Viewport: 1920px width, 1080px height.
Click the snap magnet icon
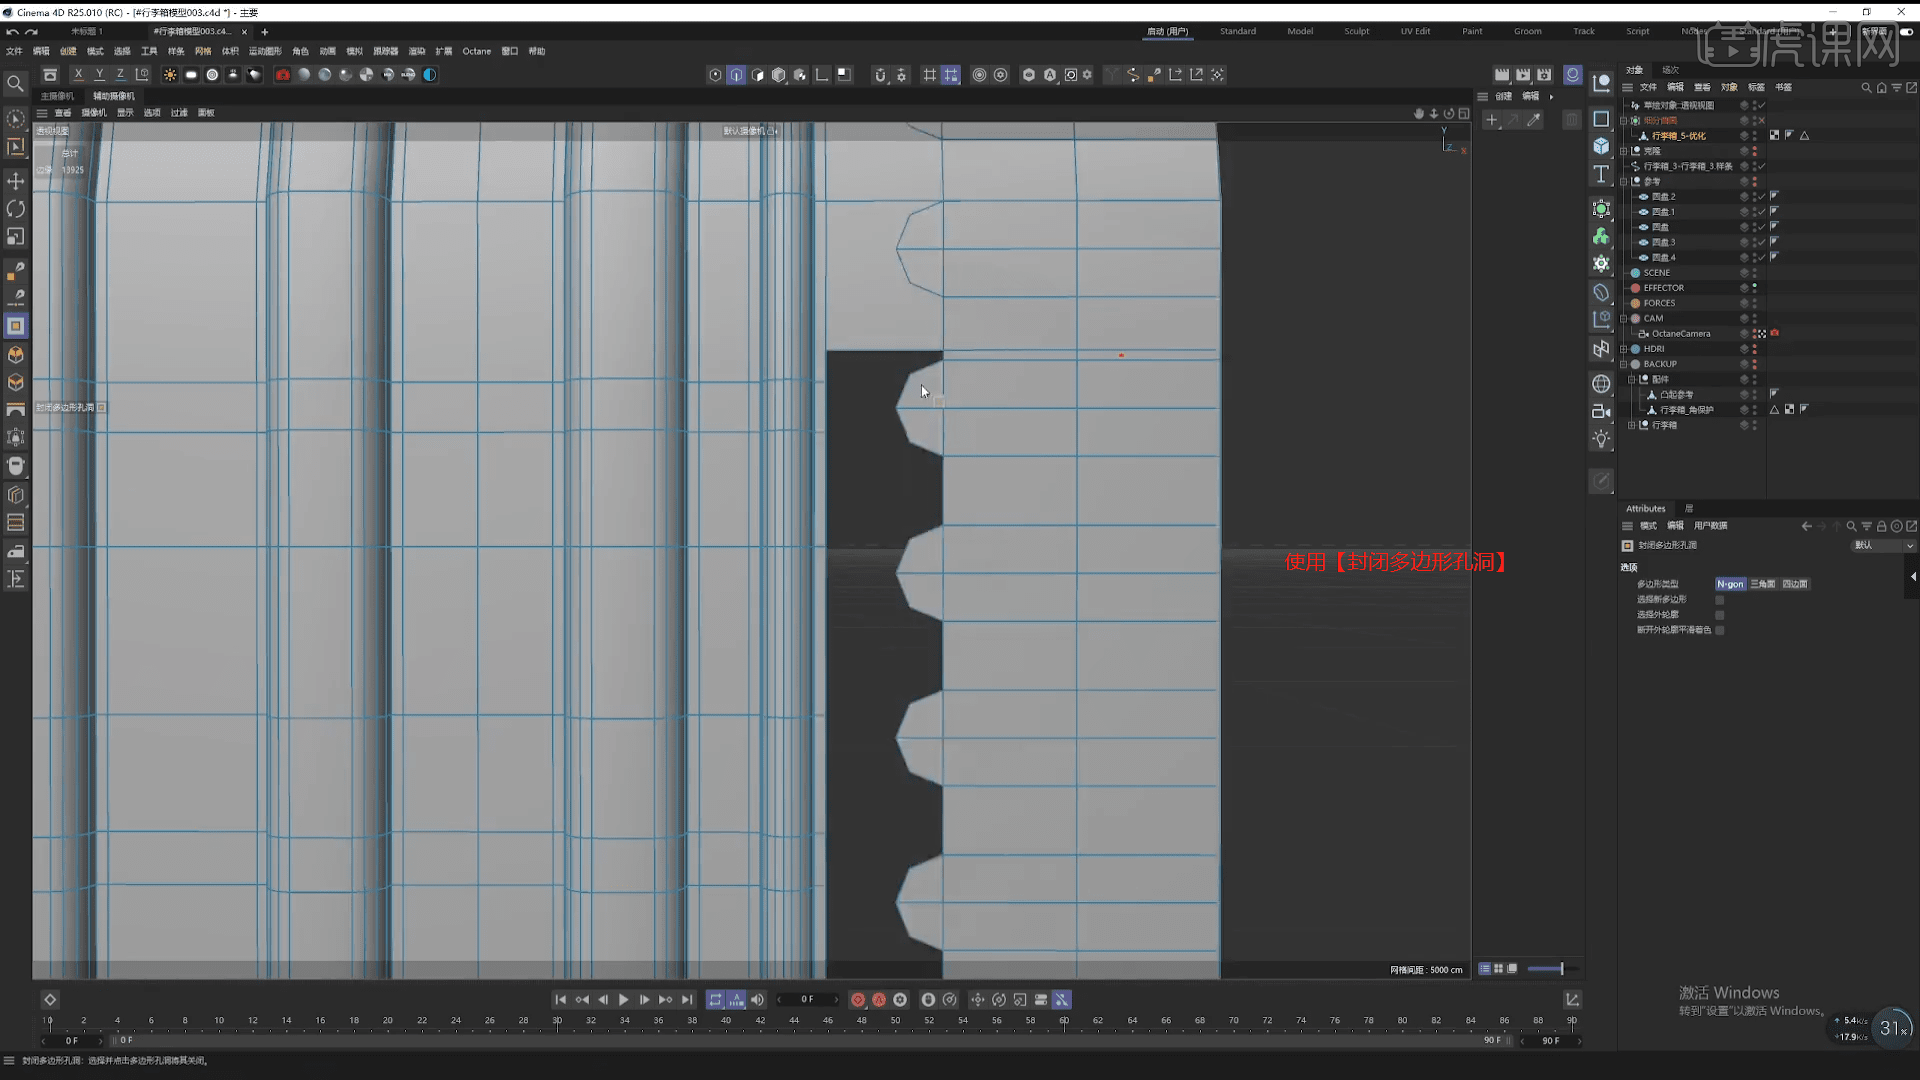(x=880, y=75)
